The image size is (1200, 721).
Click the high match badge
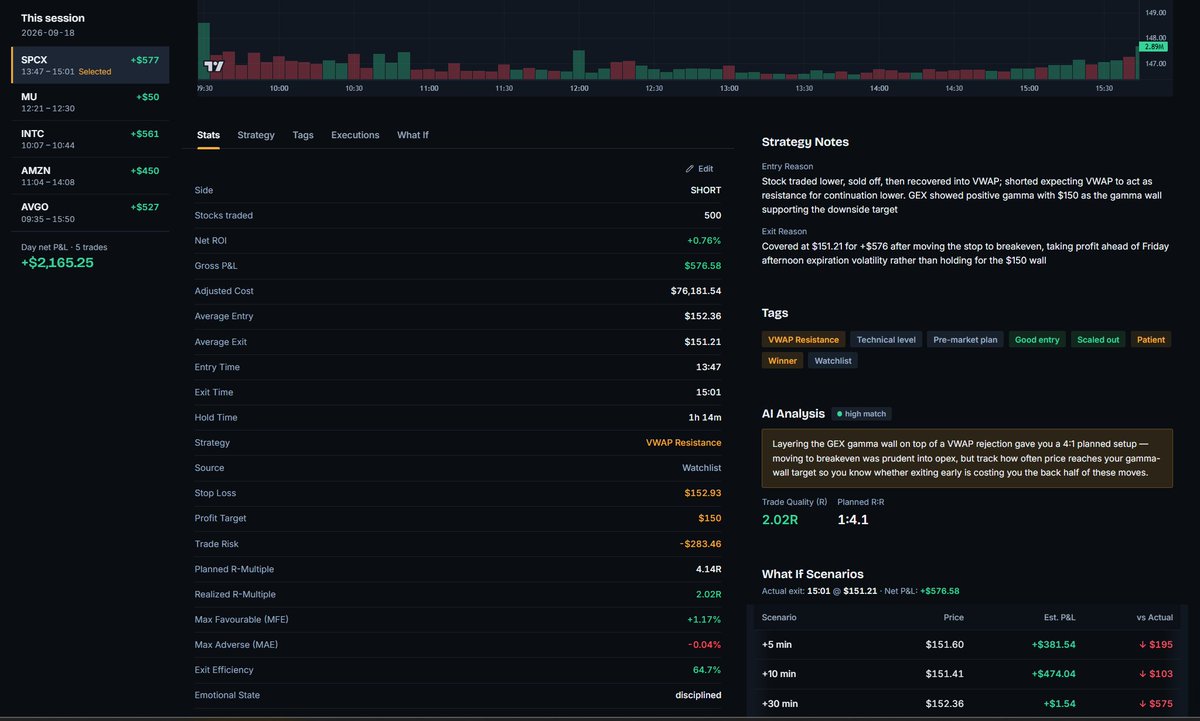tap(861, 414)
